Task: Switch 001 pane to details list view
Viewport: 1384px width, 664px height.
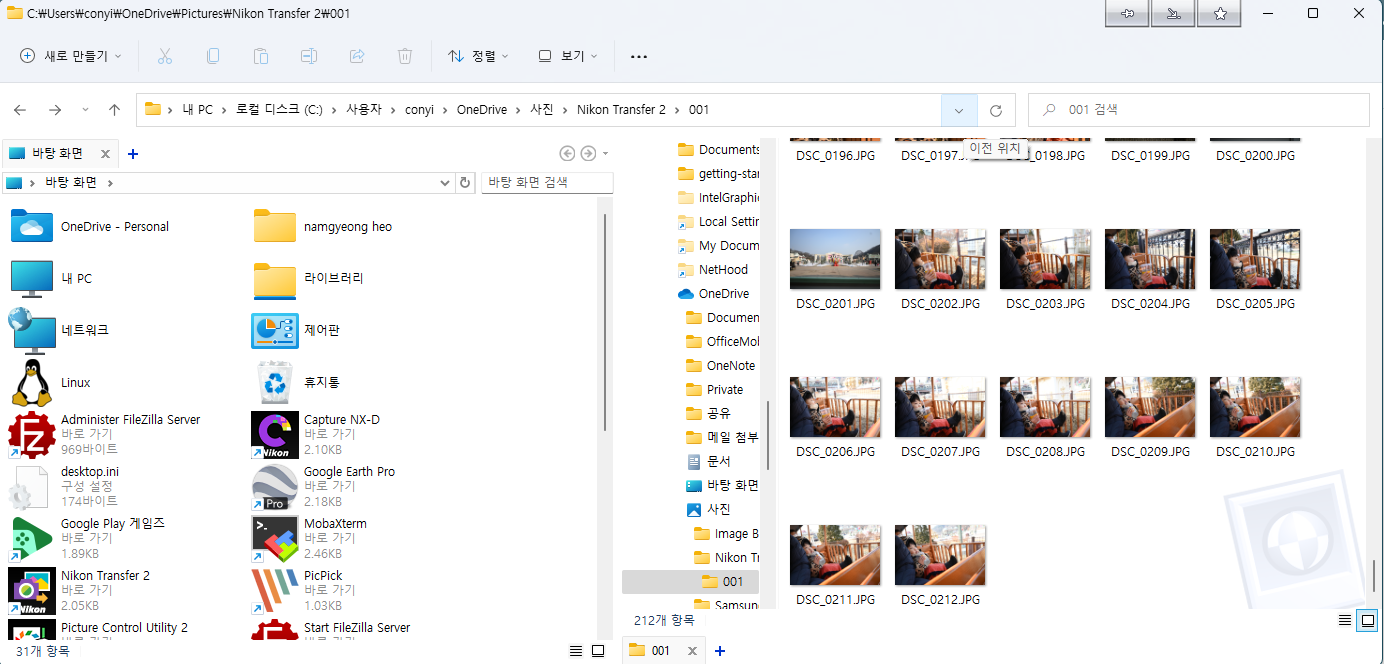Action: tap(1345, 621)
